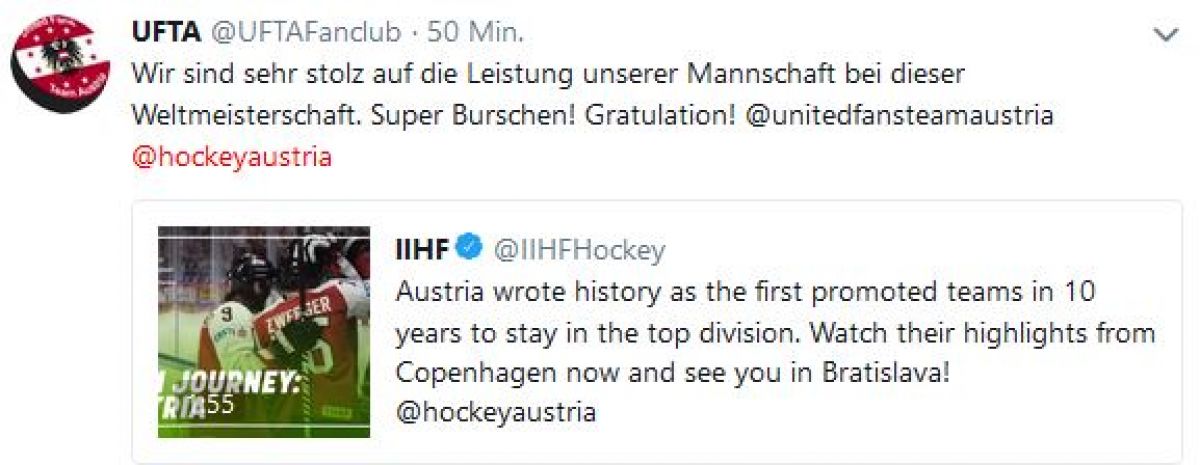Open the @IIHFHockey handle
This screenshot has width=1200, height=465.
pos(579,250)
